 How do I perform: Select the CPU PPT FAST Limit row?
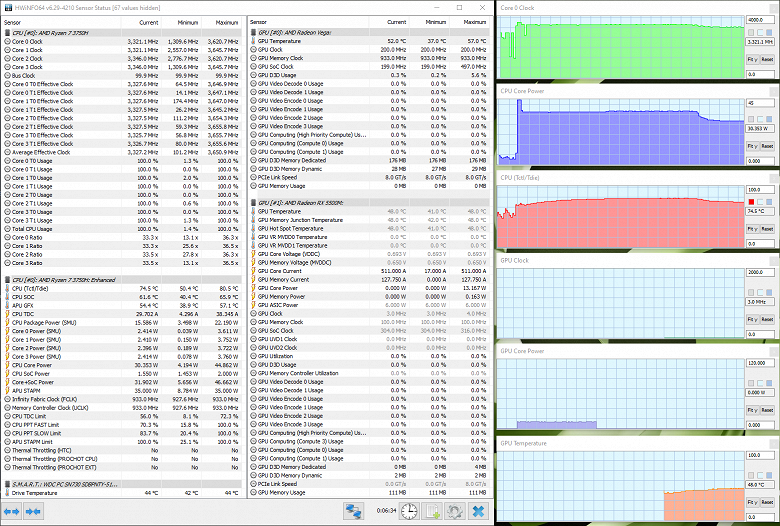click(x=121, y=424)
